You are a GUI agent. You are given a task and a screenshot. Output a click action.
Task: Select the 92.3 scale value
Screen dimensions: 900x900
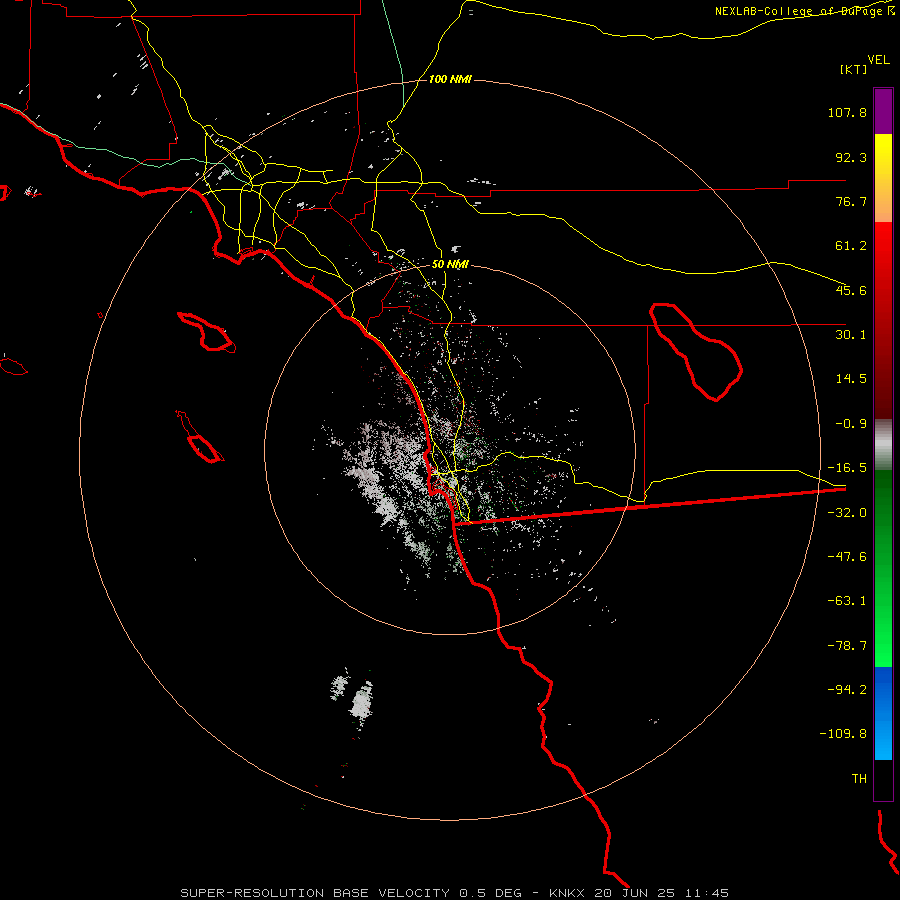(x=851, y=157)
